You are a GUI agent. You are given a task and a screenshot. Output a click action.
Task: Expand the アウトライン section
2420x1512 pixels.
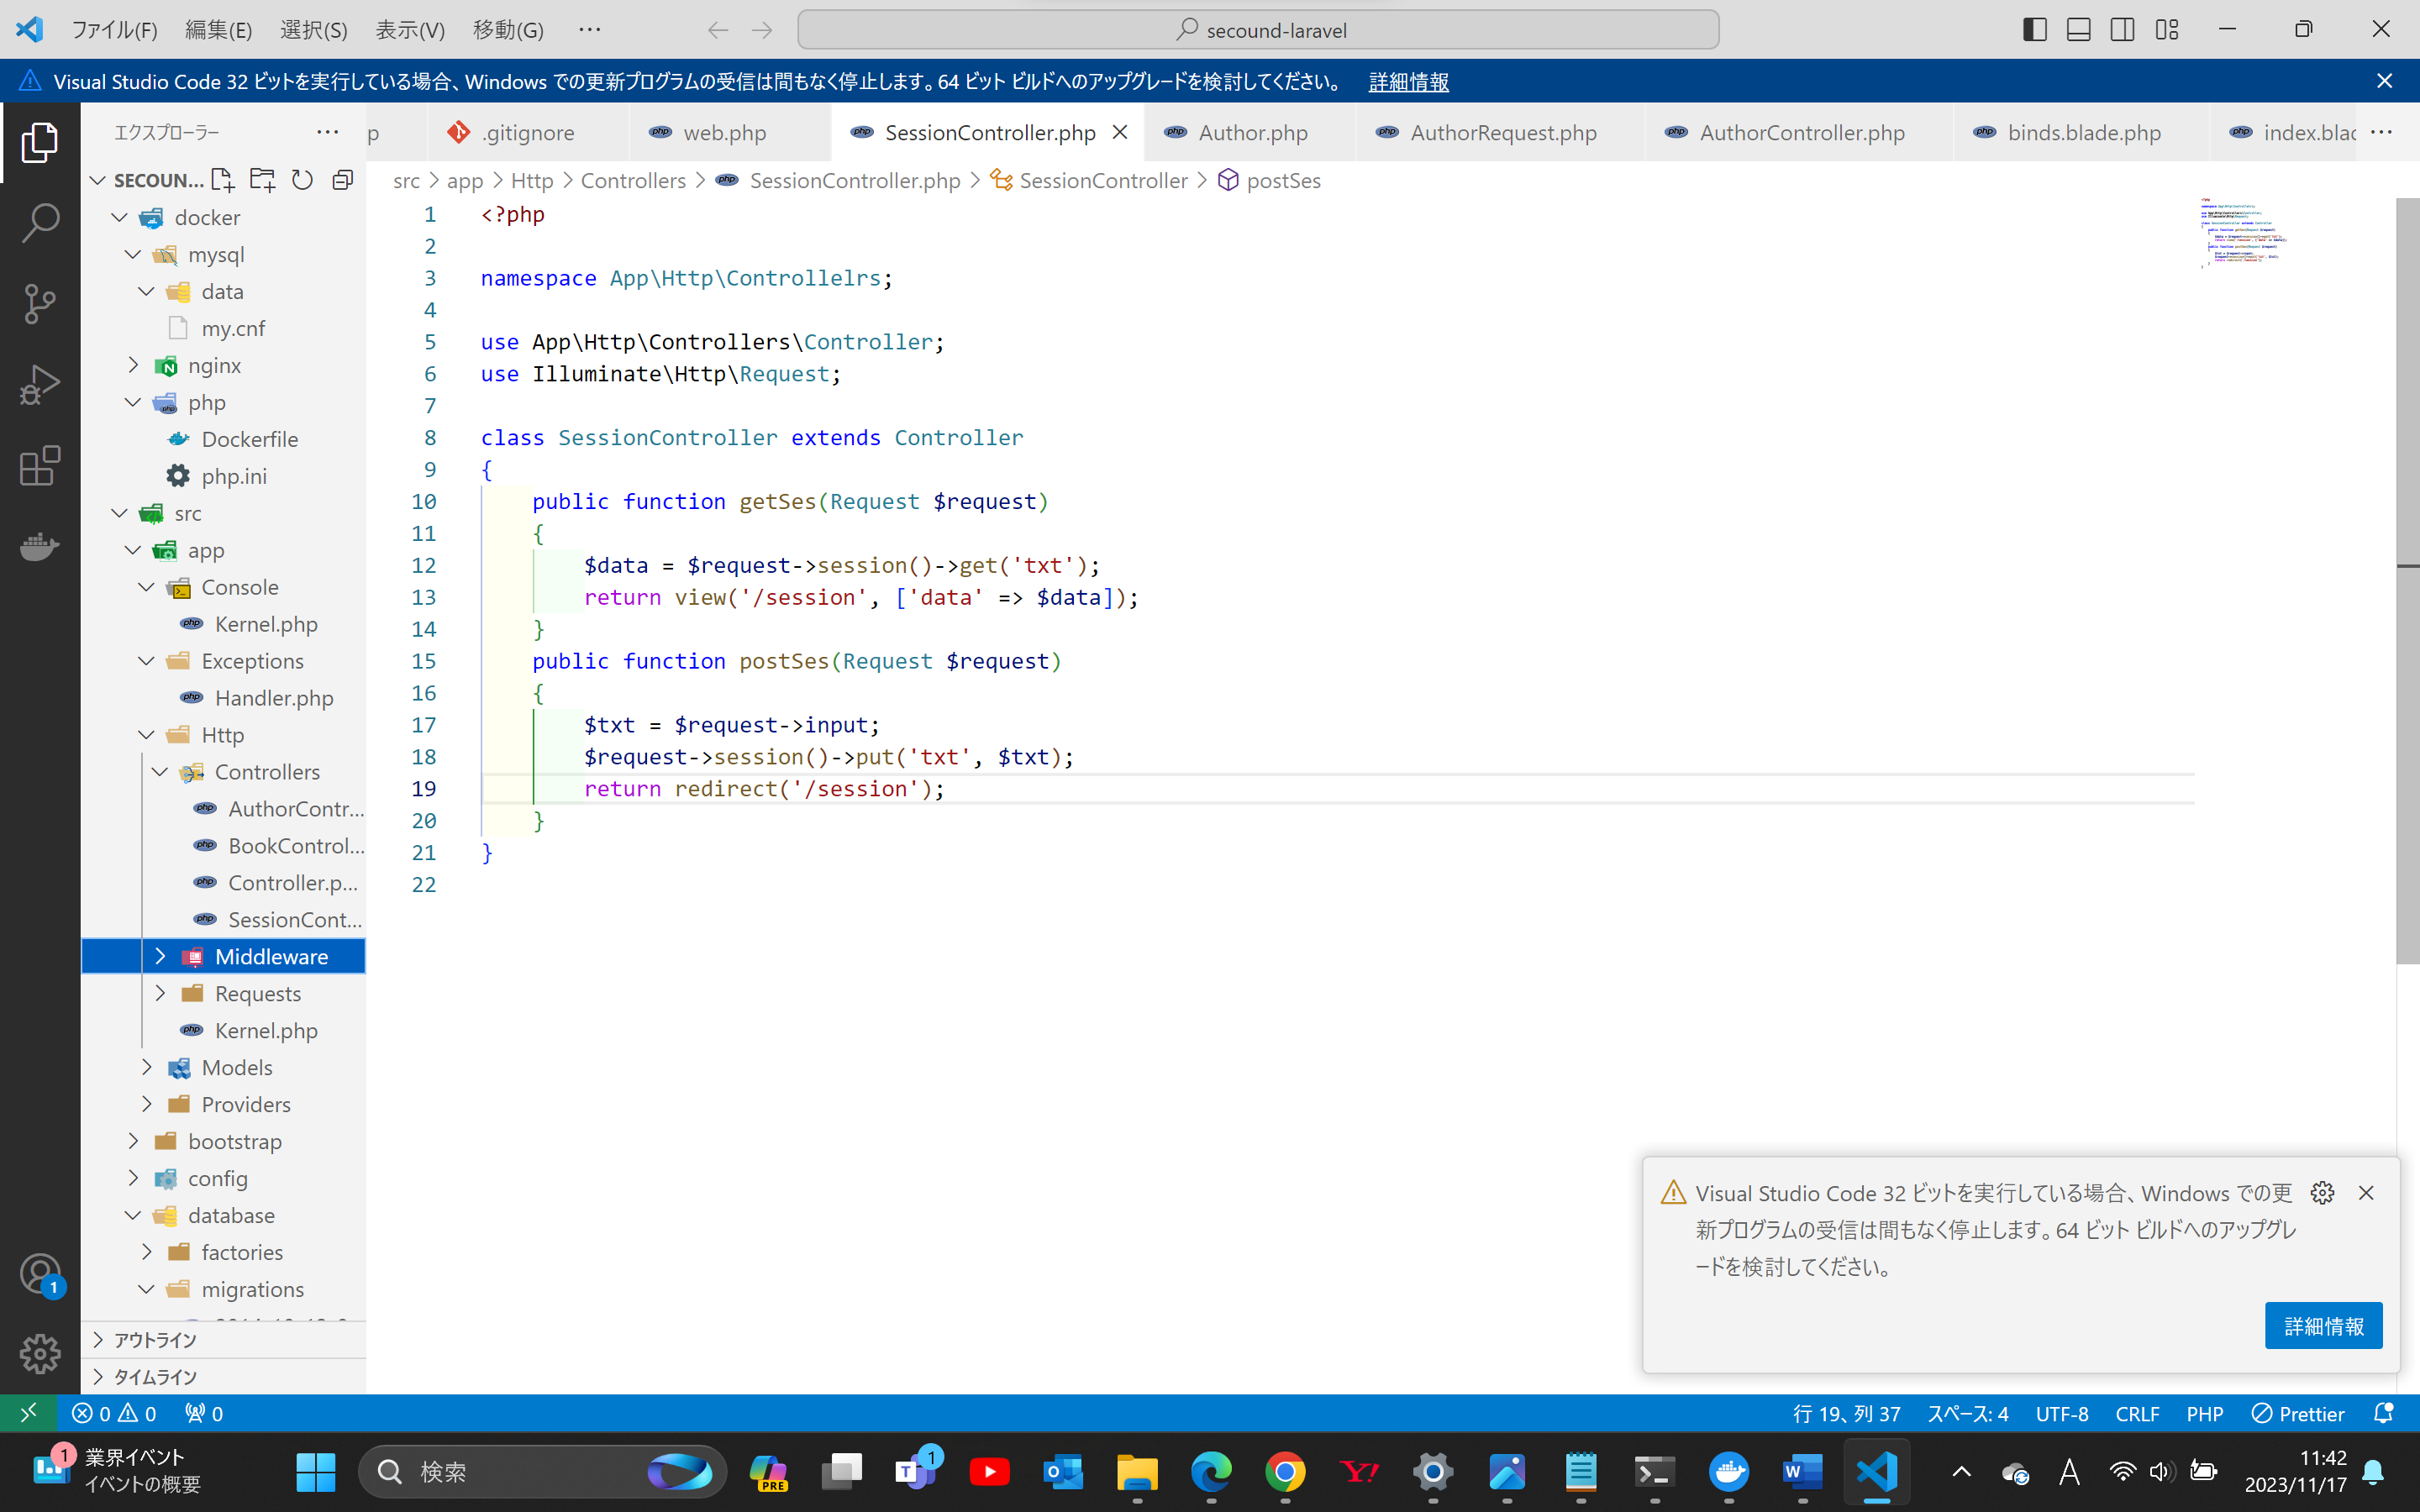(155, 1340)
